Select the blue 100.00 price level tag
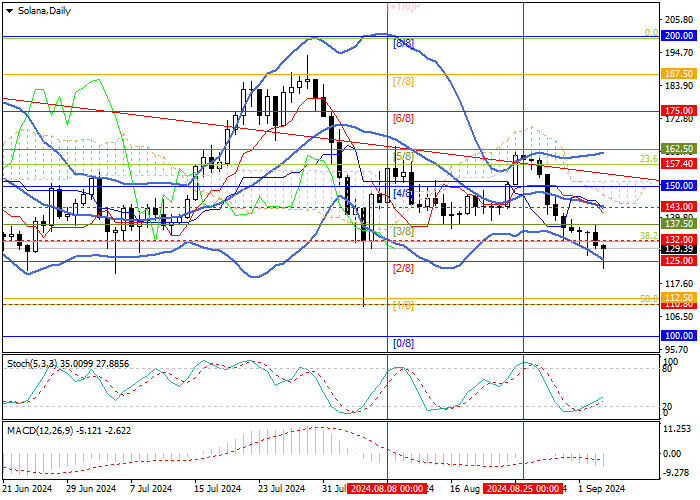Viewport: 700px width, 500px height. point(679,336)
